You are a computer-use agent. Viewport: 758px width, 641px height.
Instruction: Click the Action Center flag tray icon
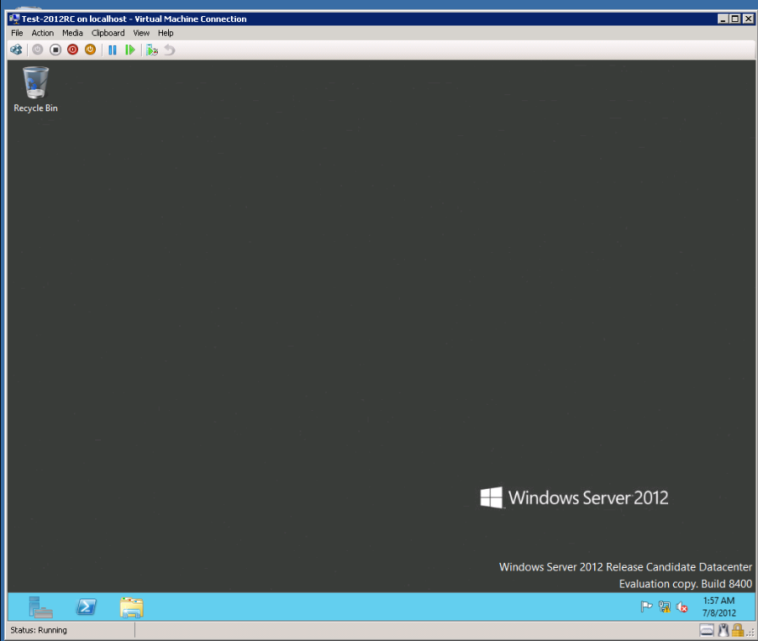coord(646,606)
